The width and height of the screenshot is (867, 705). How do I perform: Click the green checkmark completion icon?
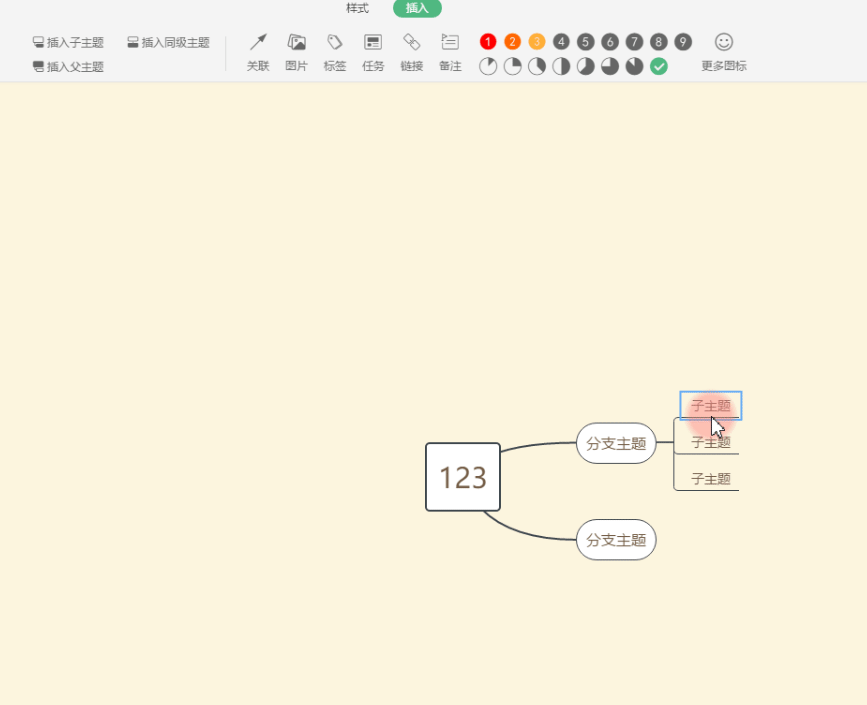pos(658,66)
